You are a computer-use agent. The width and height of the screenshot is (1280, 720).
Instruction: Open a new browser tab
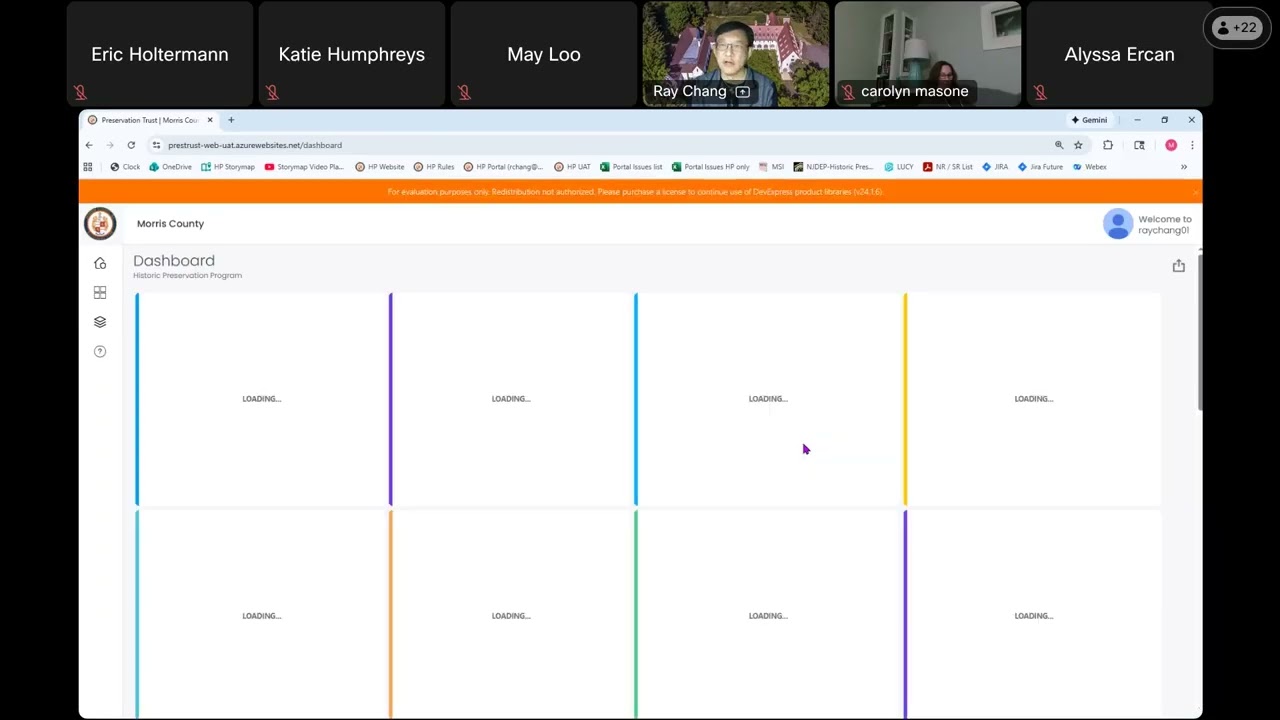(231, 120)
